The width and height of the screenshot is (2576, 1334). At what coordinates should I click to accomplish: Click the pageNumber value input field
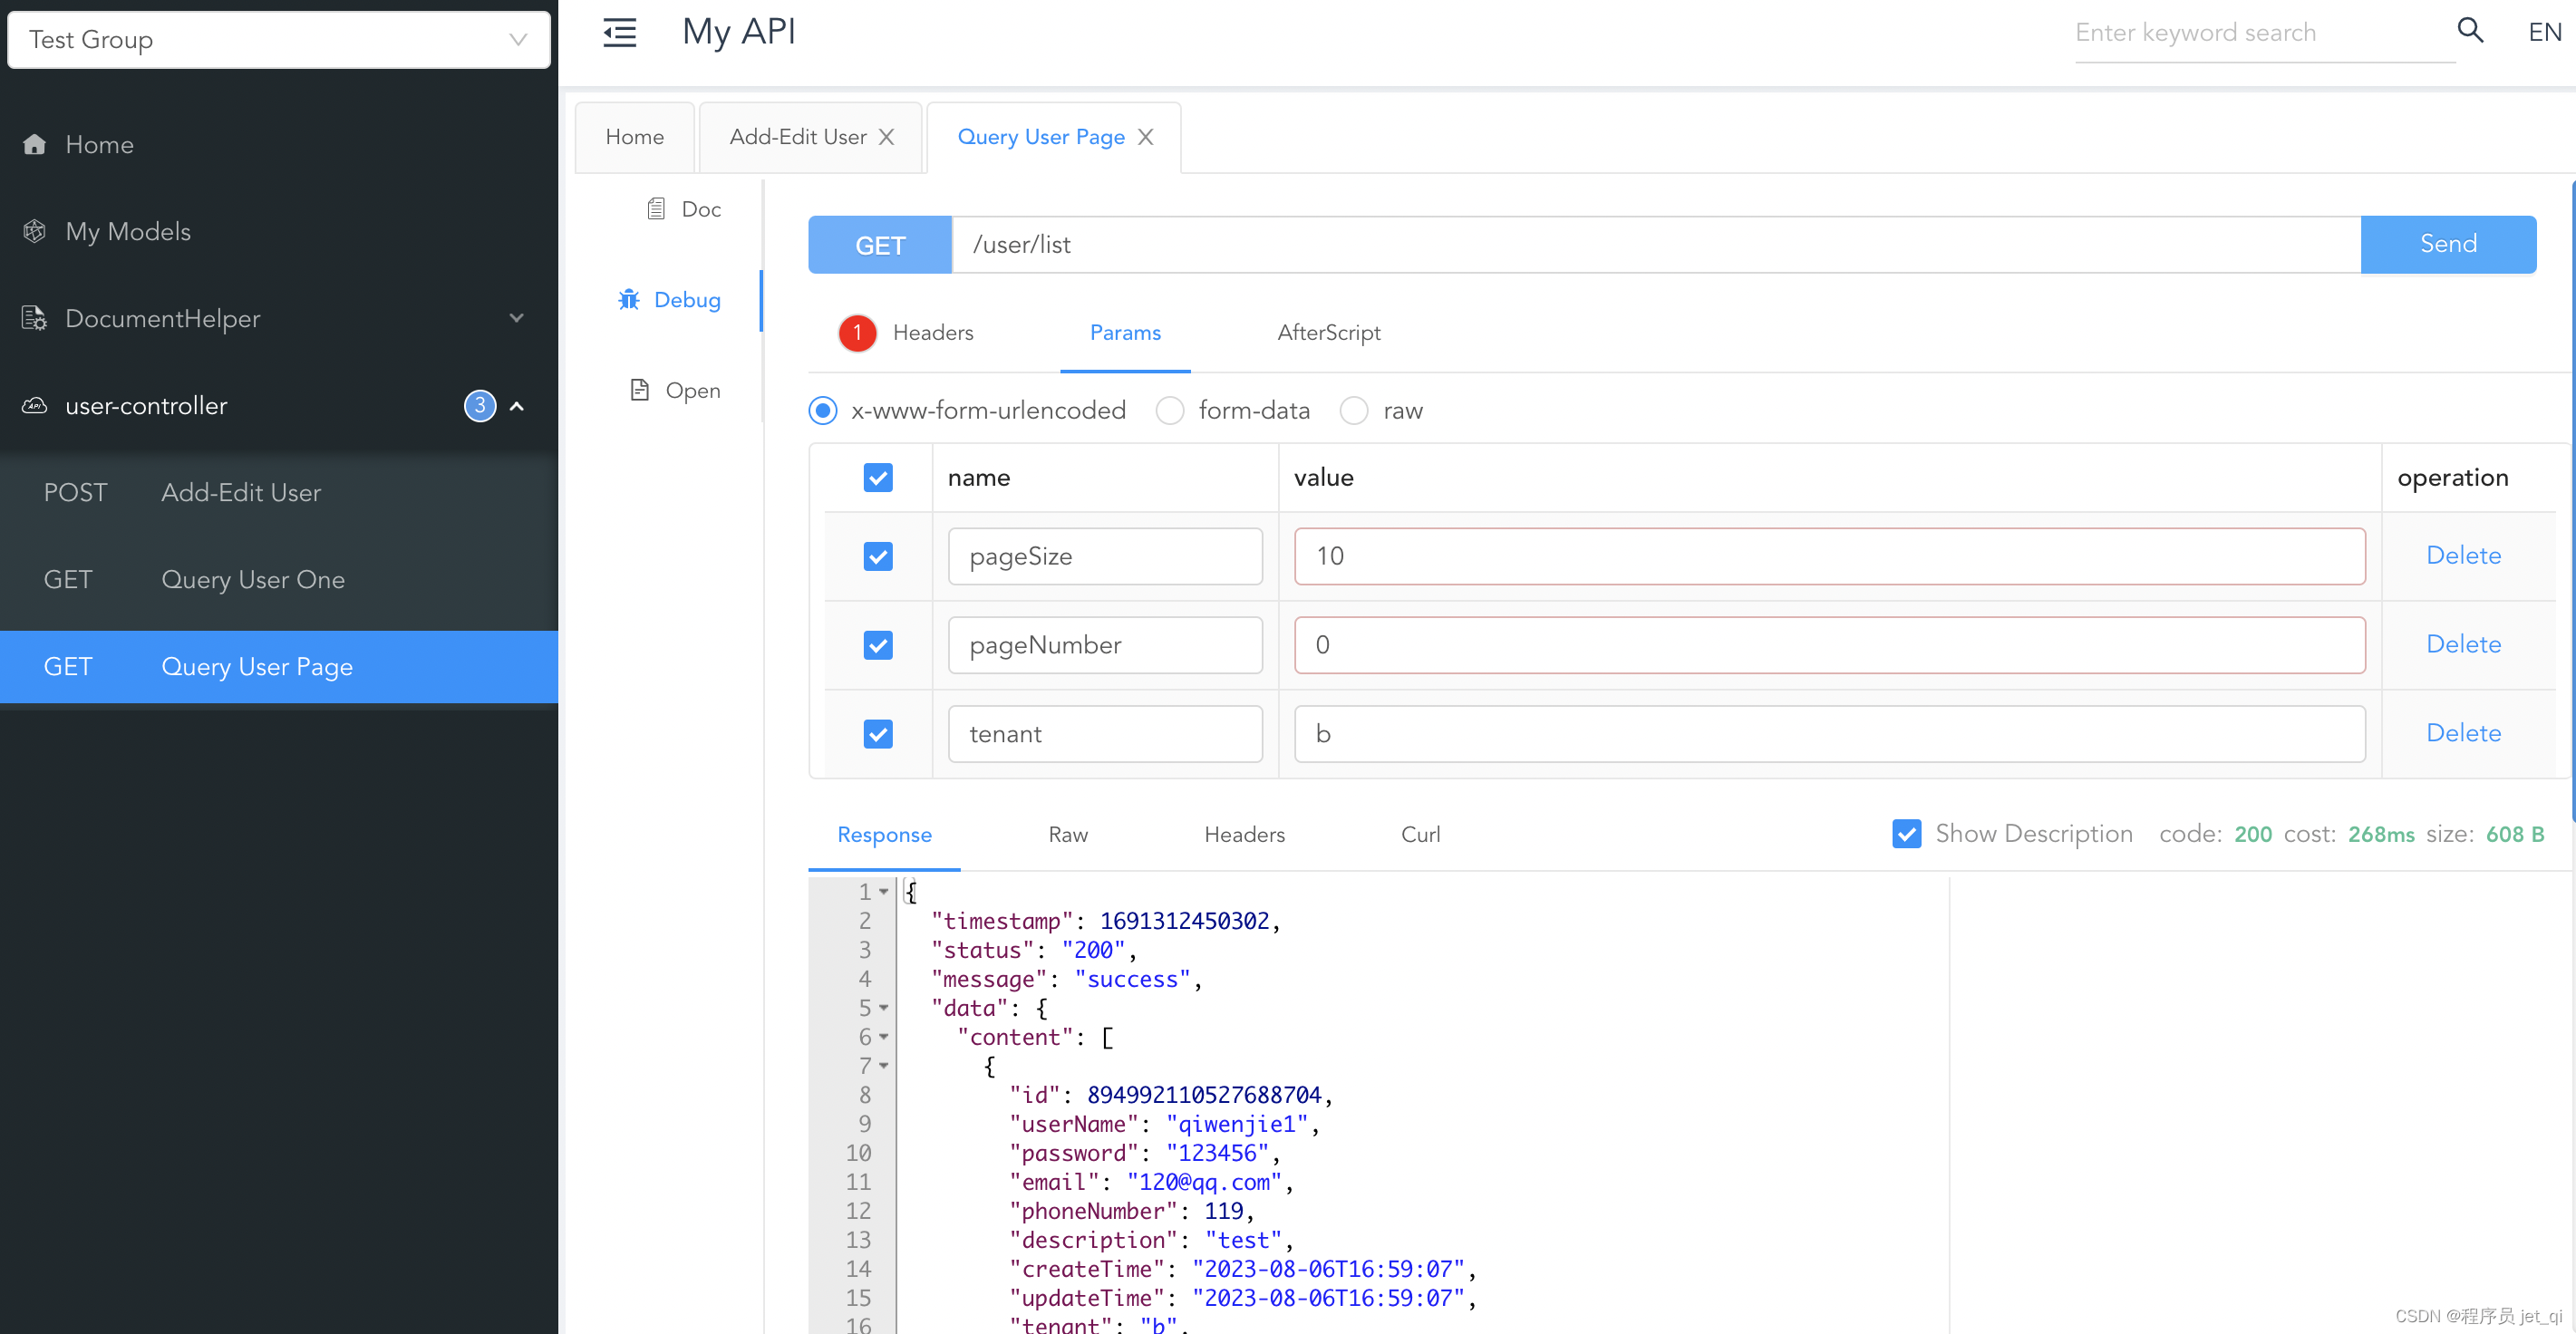tap(1829, 643)
